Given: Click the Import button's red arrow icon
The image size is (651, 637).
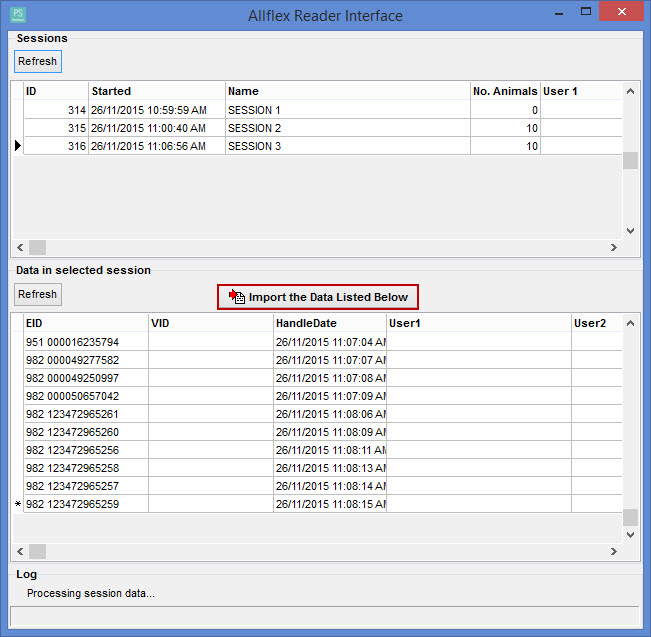Looking at the screenshot, I should (x=237, y=296).
